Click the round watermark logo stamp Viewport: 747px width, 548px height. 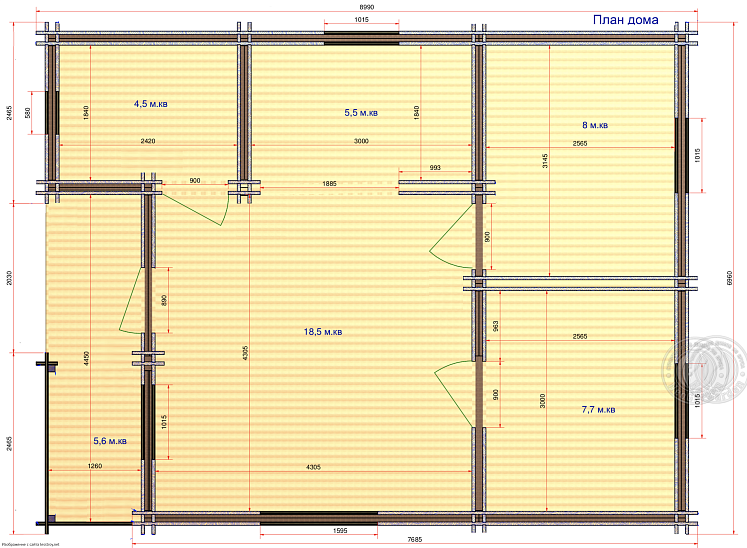pos(703,367)
